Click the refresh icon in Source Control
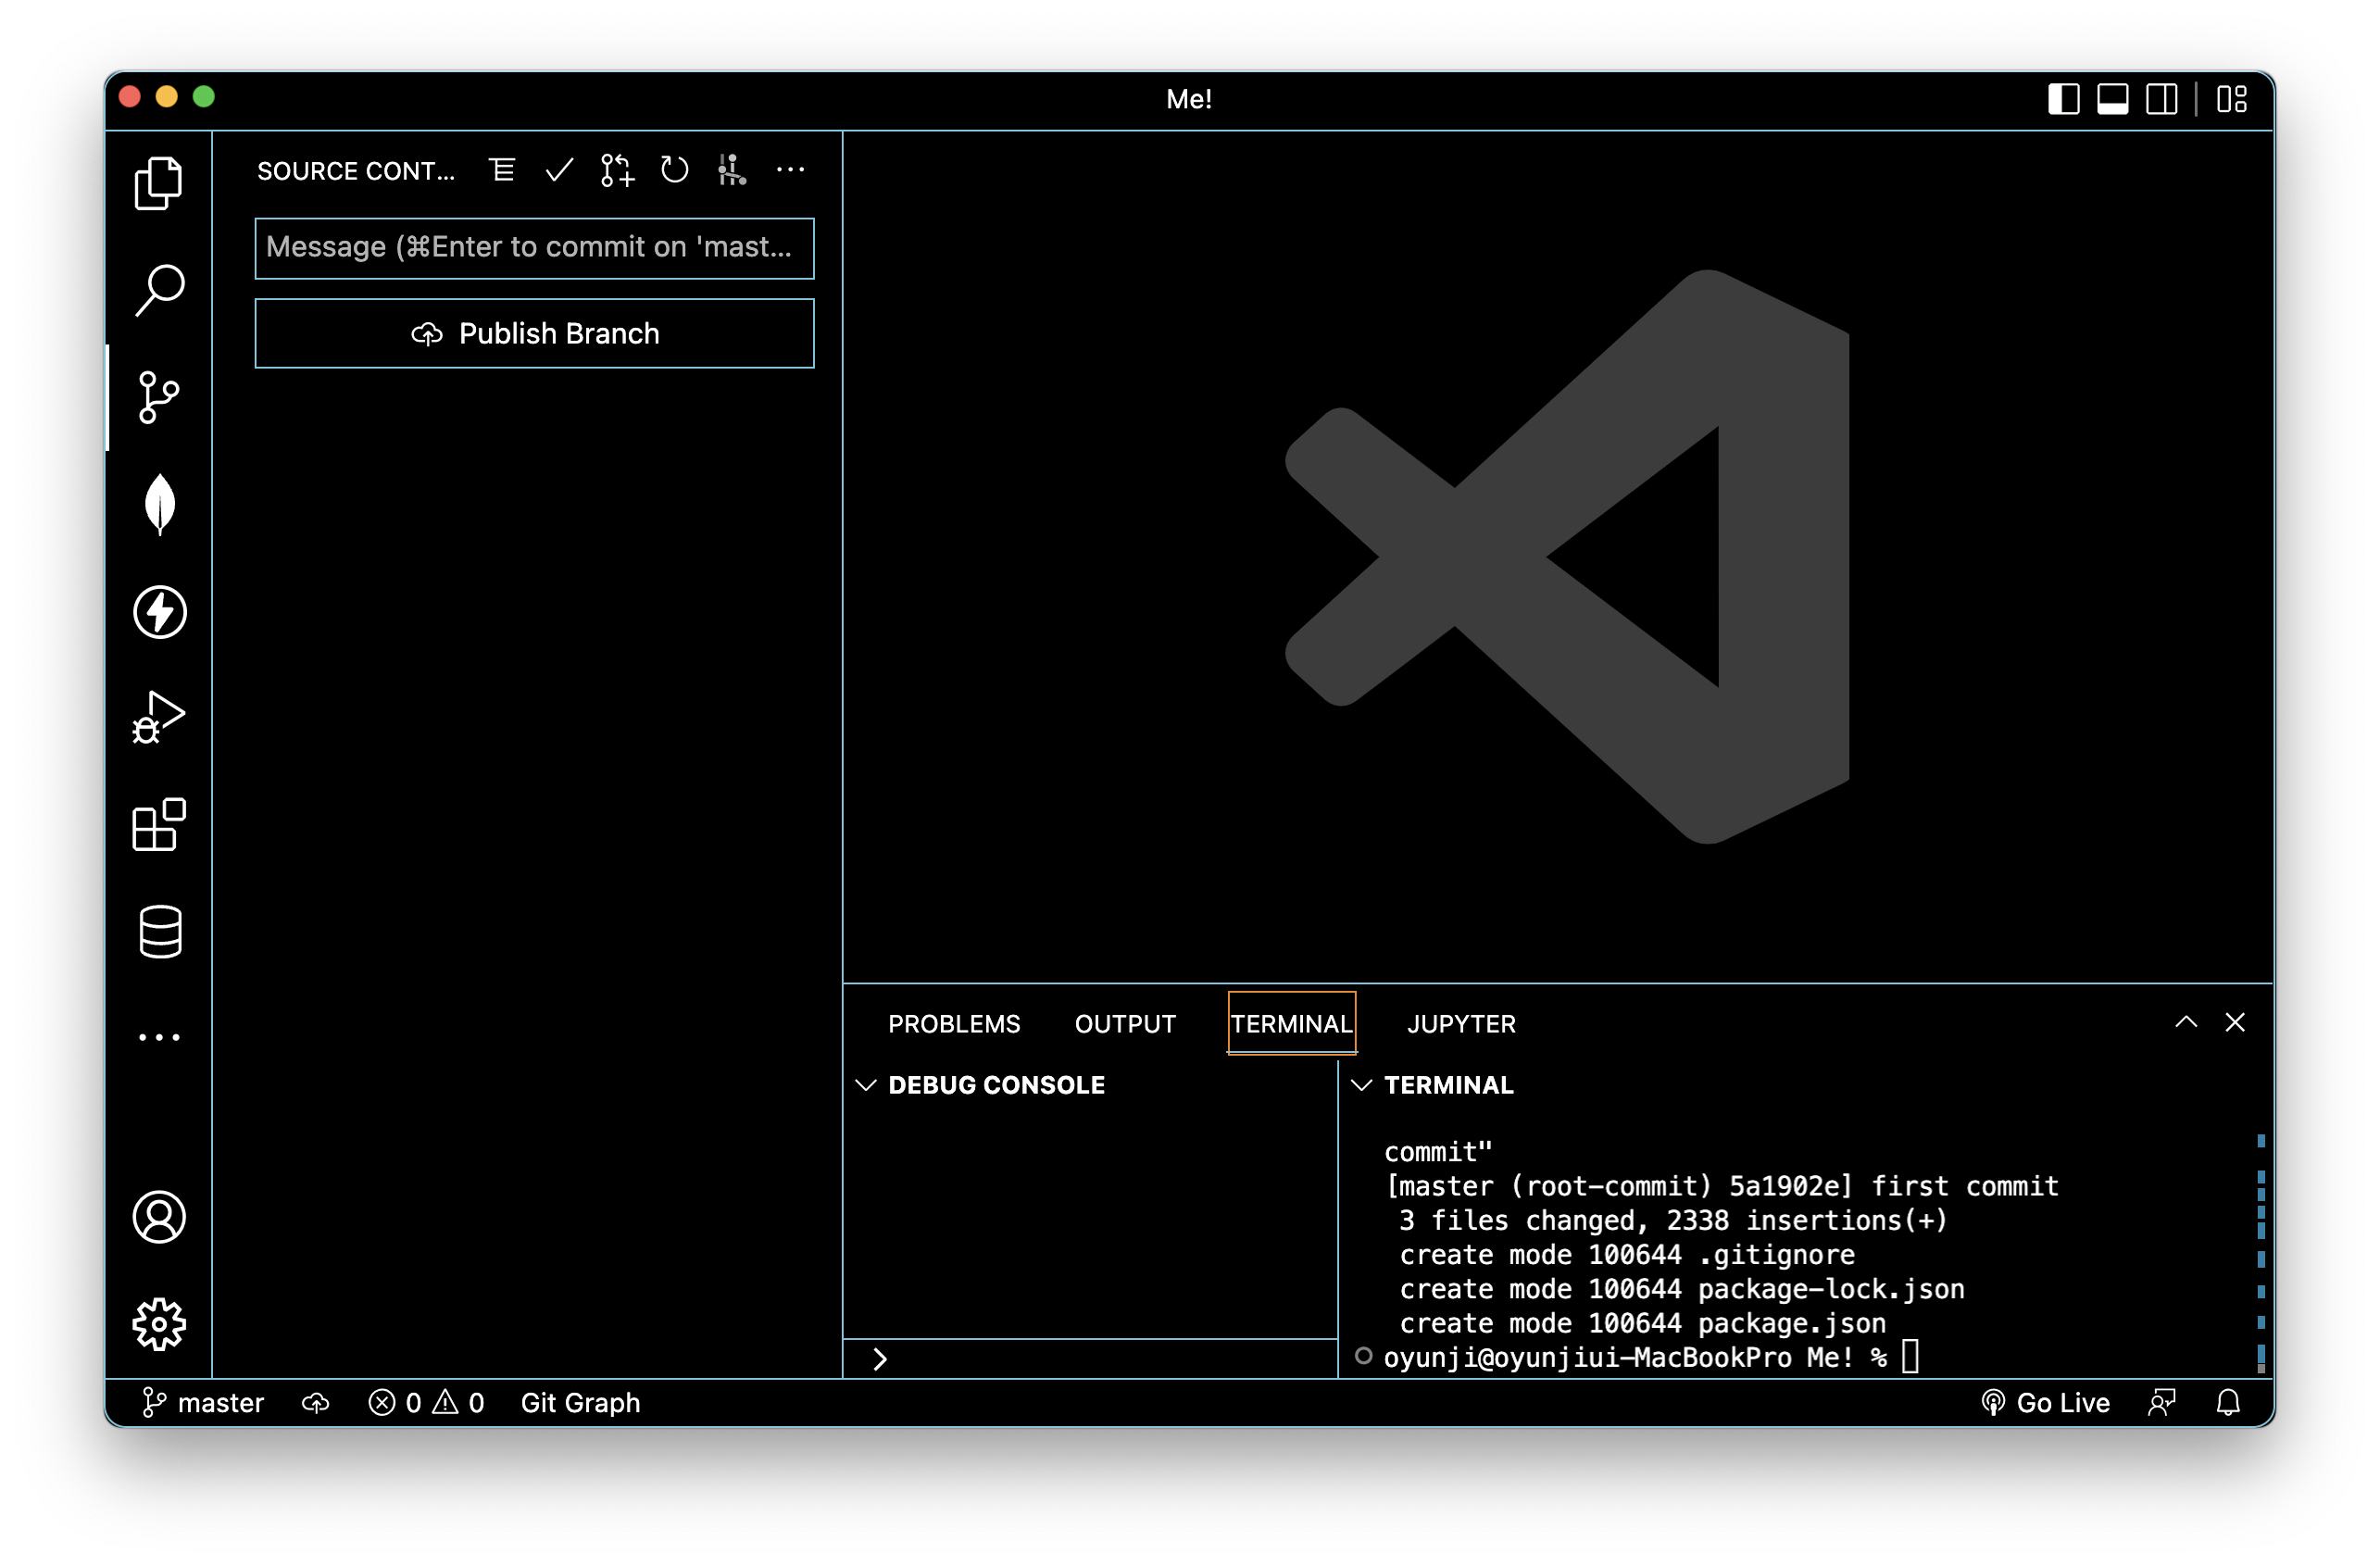 point(675,170)
